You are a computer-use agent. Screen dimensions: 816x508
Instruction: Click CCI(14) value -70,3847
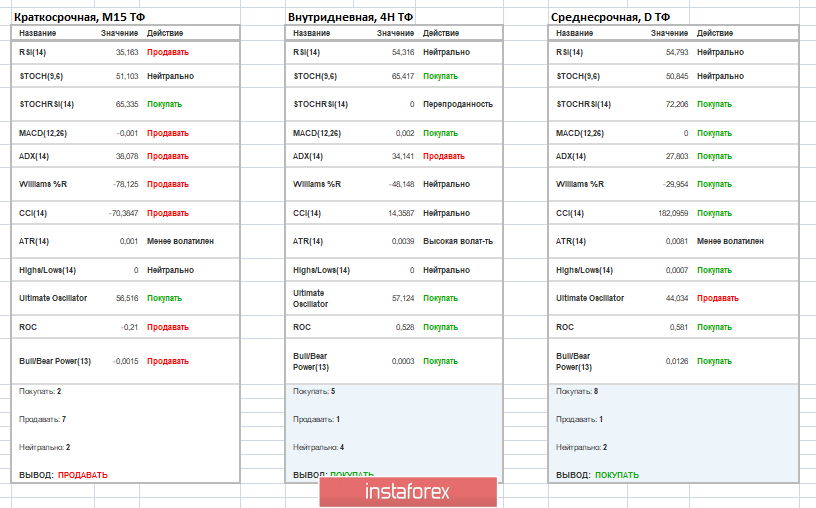pyautogui.click(x=124, y=213)
